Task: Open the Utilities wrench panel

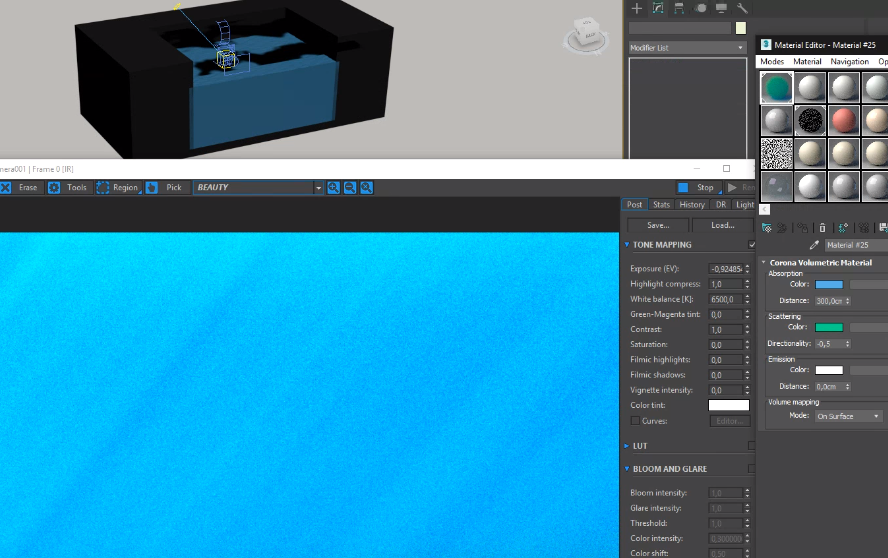Action: [743, 8]
